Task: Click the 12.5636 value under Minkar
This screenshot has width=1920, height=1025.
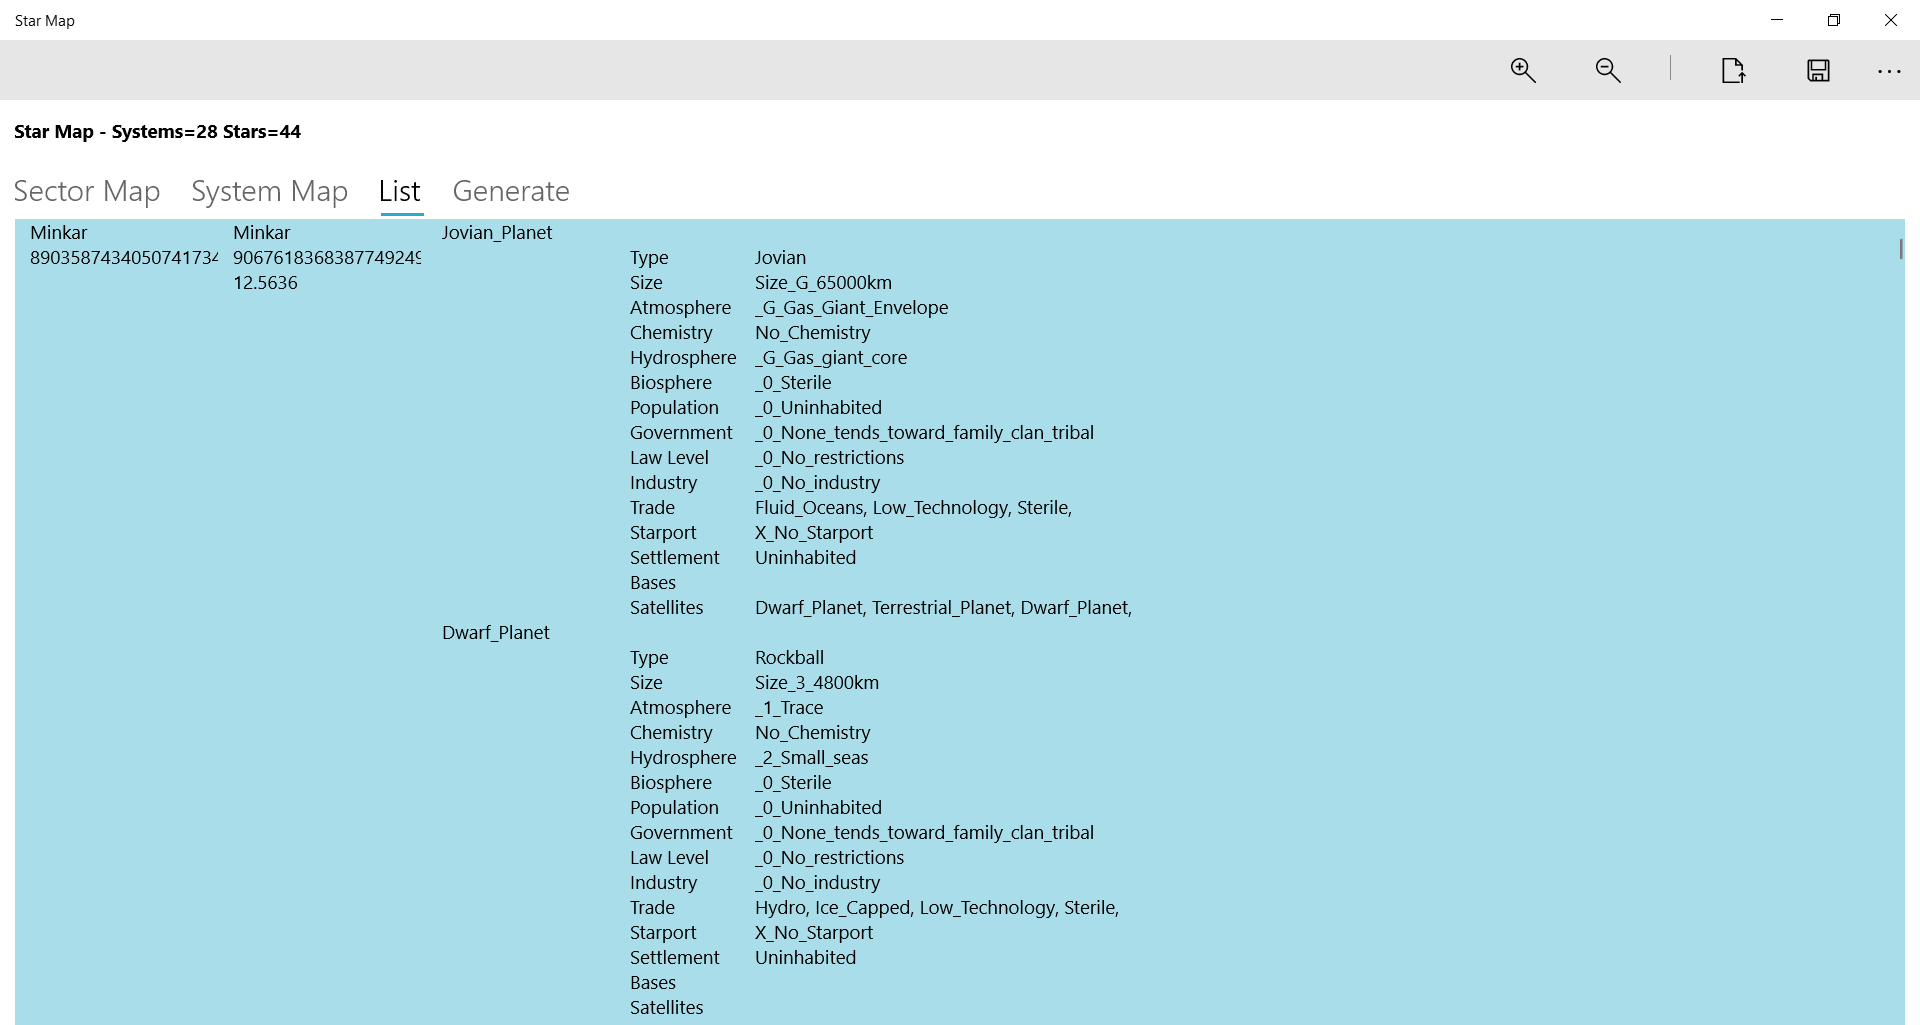Action: 265,283
